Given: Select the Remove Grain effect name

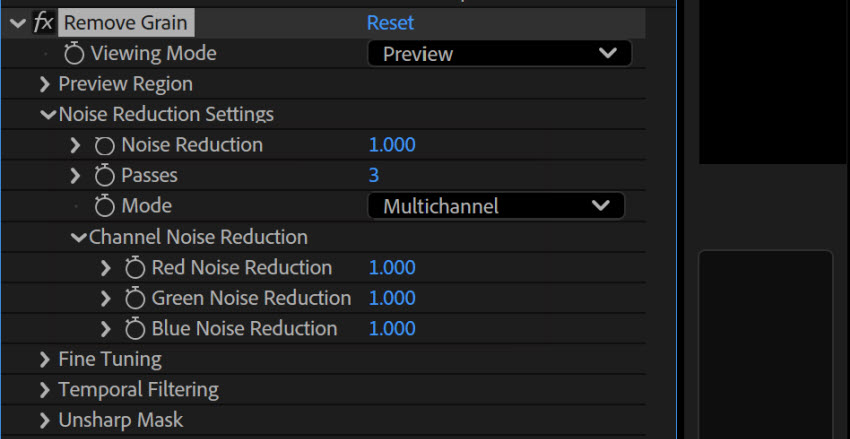Looking at the screenshot, I should pos(126,23).
